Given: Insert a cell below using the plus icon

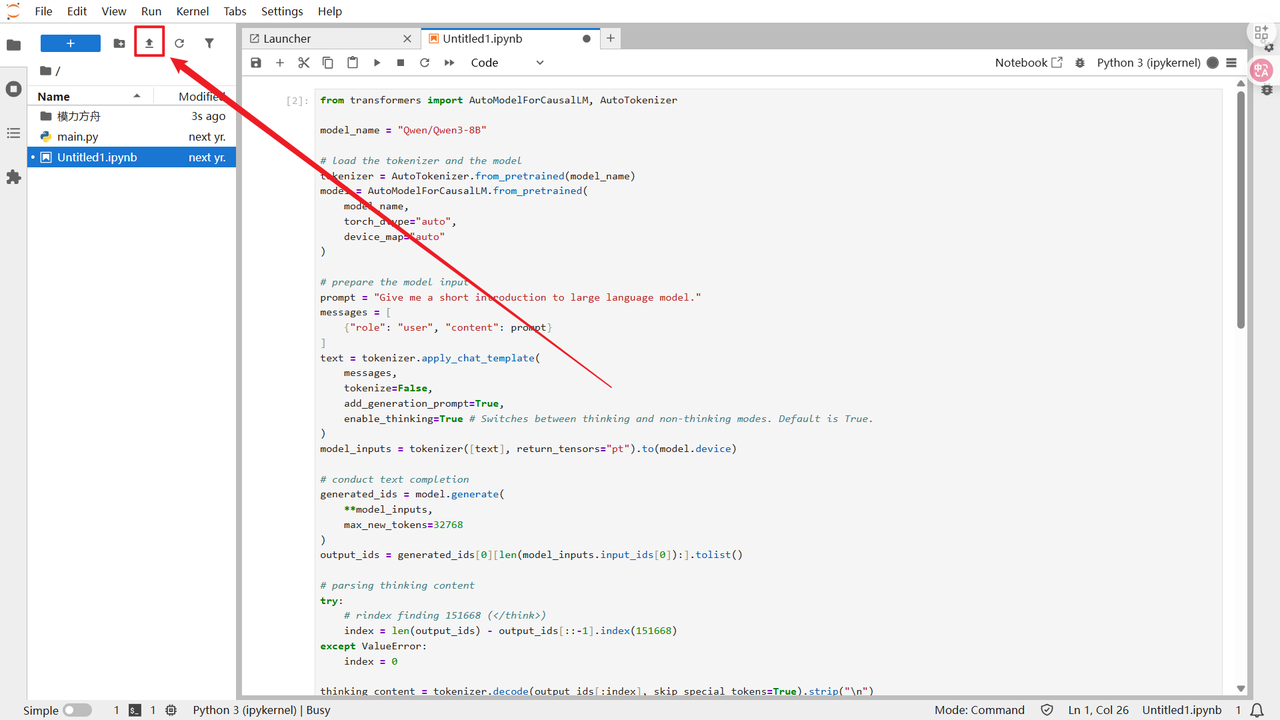Looking at the screenshot, I should coord(280,62).
